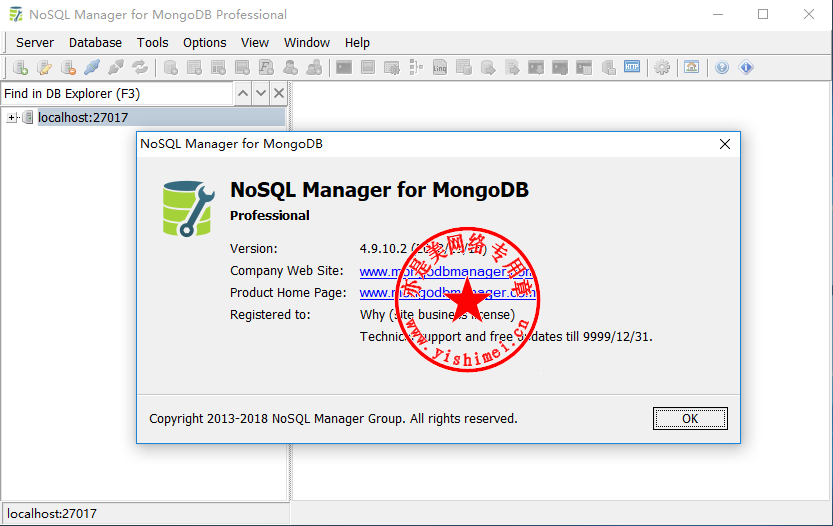Click the blue connect plug icon
The height and width of the screenshot is (526, 833).
pos(92,67)
